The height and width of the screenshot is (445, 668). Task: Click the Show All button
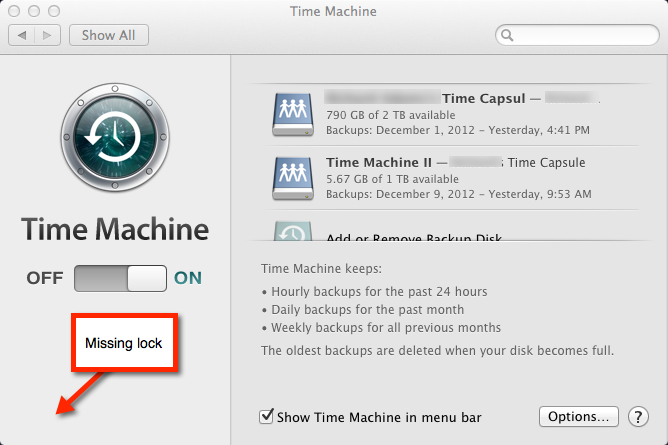point(109,35)
